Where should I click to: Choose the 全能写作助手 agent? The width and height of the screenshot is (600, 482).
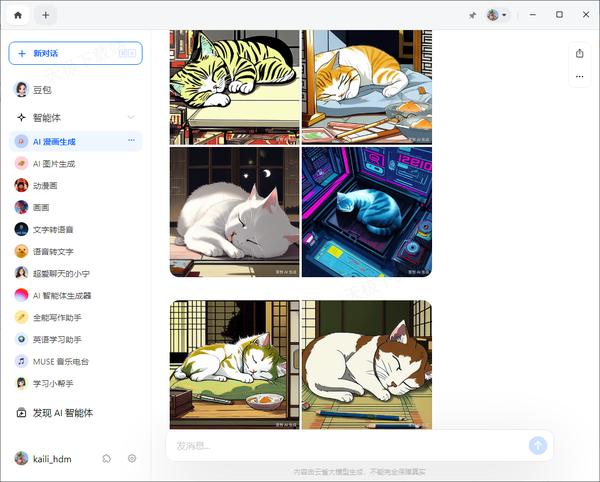tap(60, 317)
